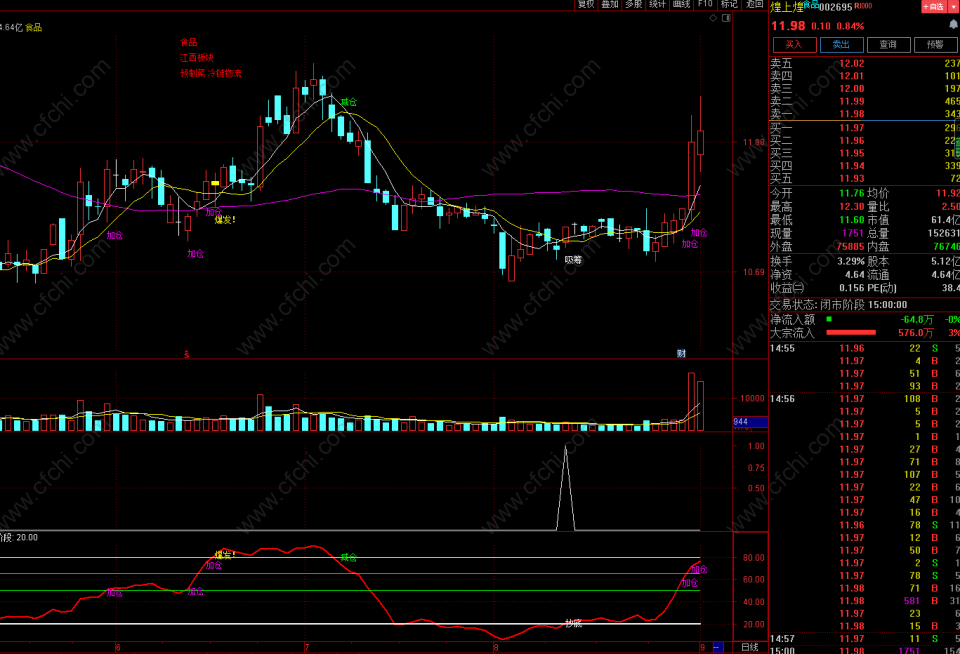Click the yellow 爆发! signal on price chart

[x=225, y=220]
